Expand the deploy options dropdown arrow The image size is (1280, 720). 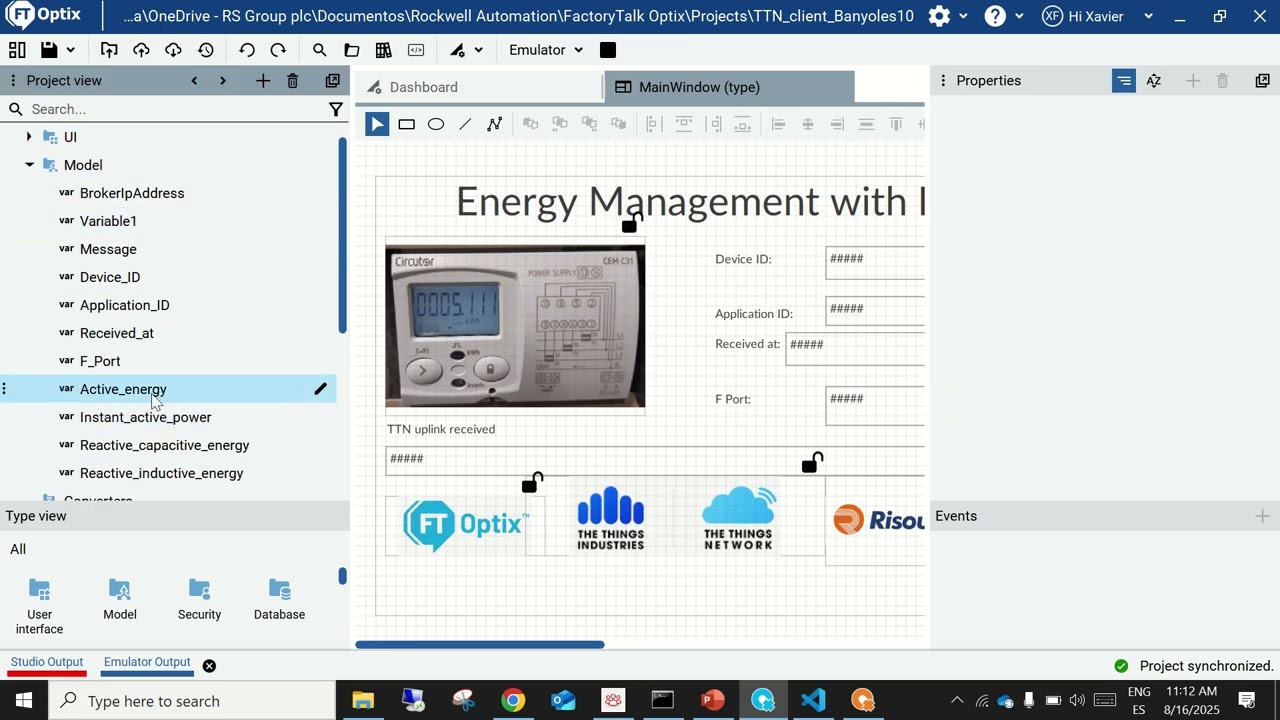point(479,50)
